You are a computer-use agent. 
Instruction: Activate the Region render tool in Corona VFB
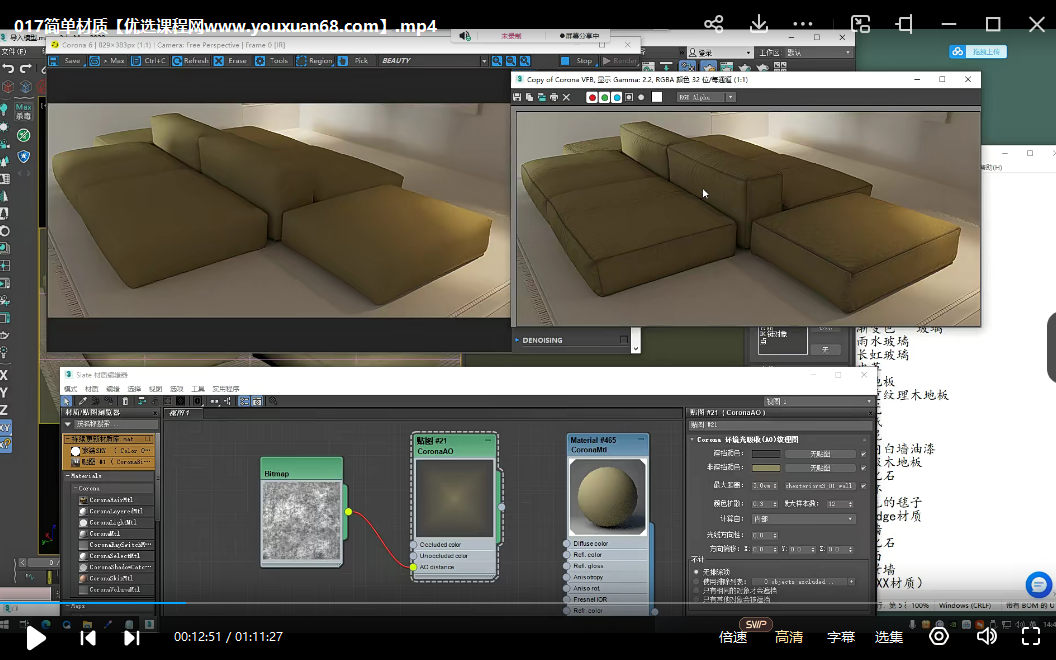(x=315, y=61)
